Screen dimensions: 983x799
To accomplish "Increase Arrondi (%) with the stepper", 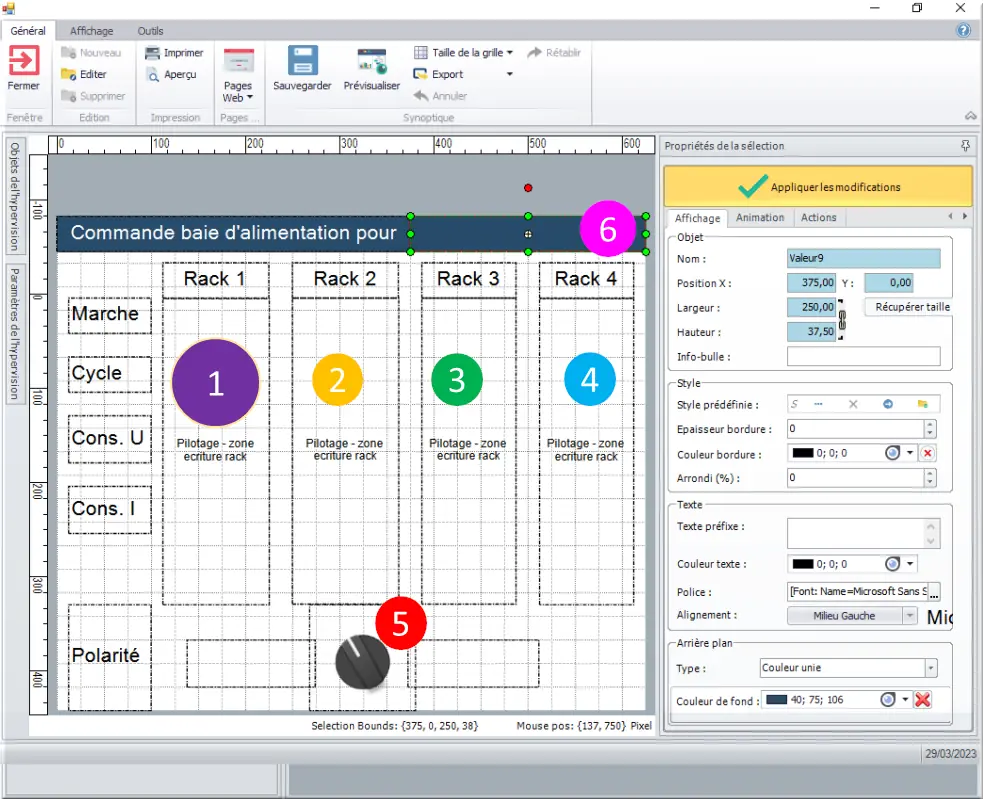I will click(x=930, y=474).
